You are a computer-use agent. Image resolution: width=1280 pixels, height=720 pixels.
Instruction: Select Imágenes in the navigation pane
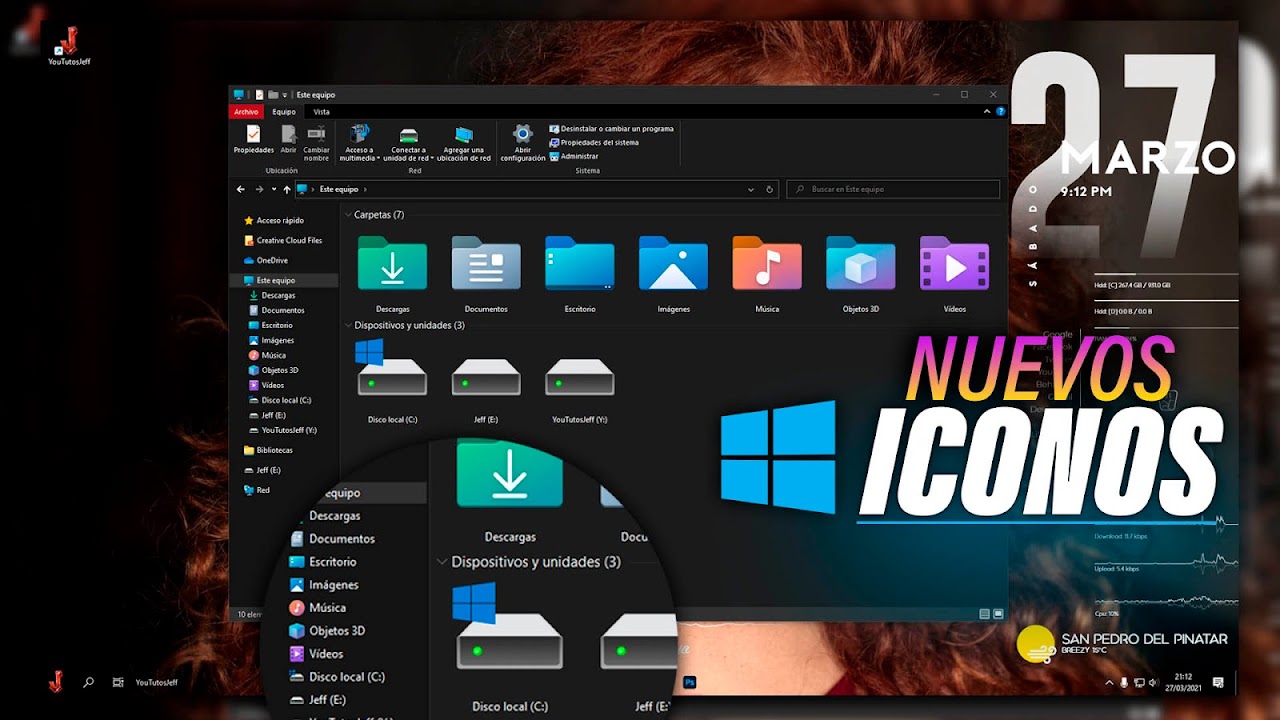(271, 340)
